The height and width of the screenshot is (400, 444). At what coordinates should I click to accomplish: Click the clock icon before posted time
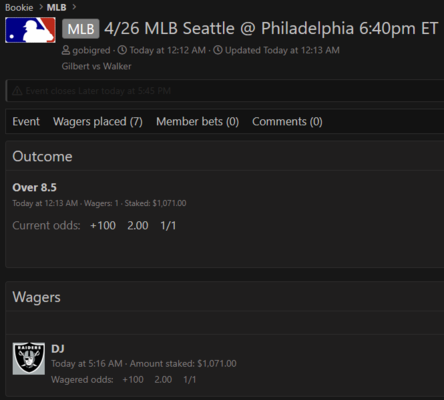pyautogui.click(x=122, y=50)
